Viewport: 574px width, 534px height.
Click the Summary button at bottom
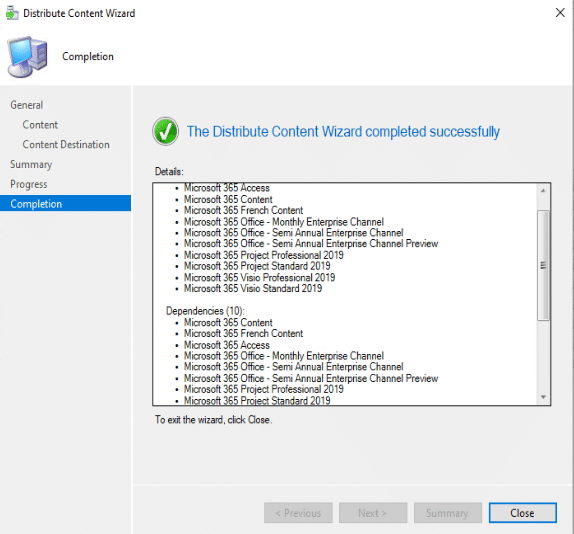pos(447,513)
